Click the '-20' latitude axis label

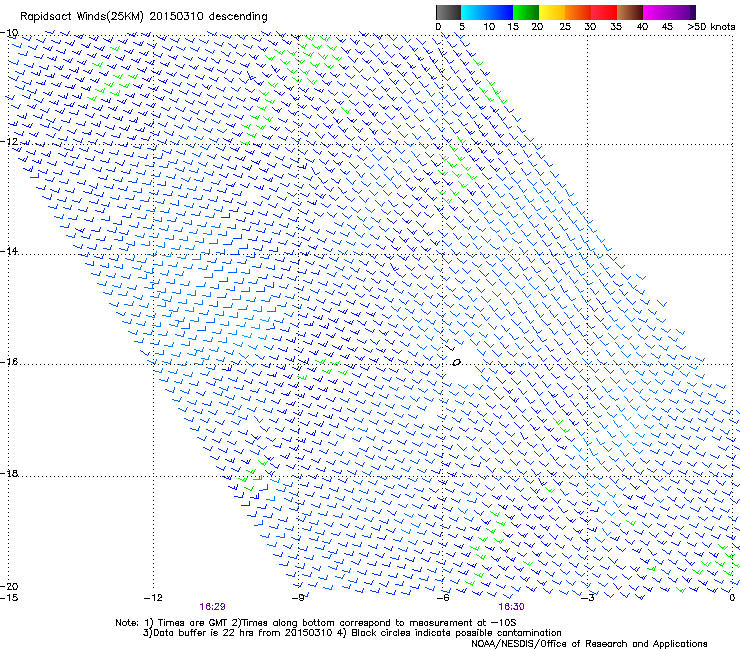(x=9, y=586)
